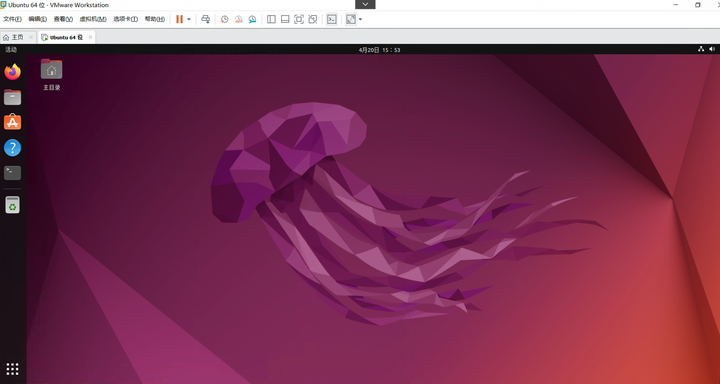The width and height of the screenshot is (720, 384).
Task: Close the 主页 tab
Action: click(31, 37)
